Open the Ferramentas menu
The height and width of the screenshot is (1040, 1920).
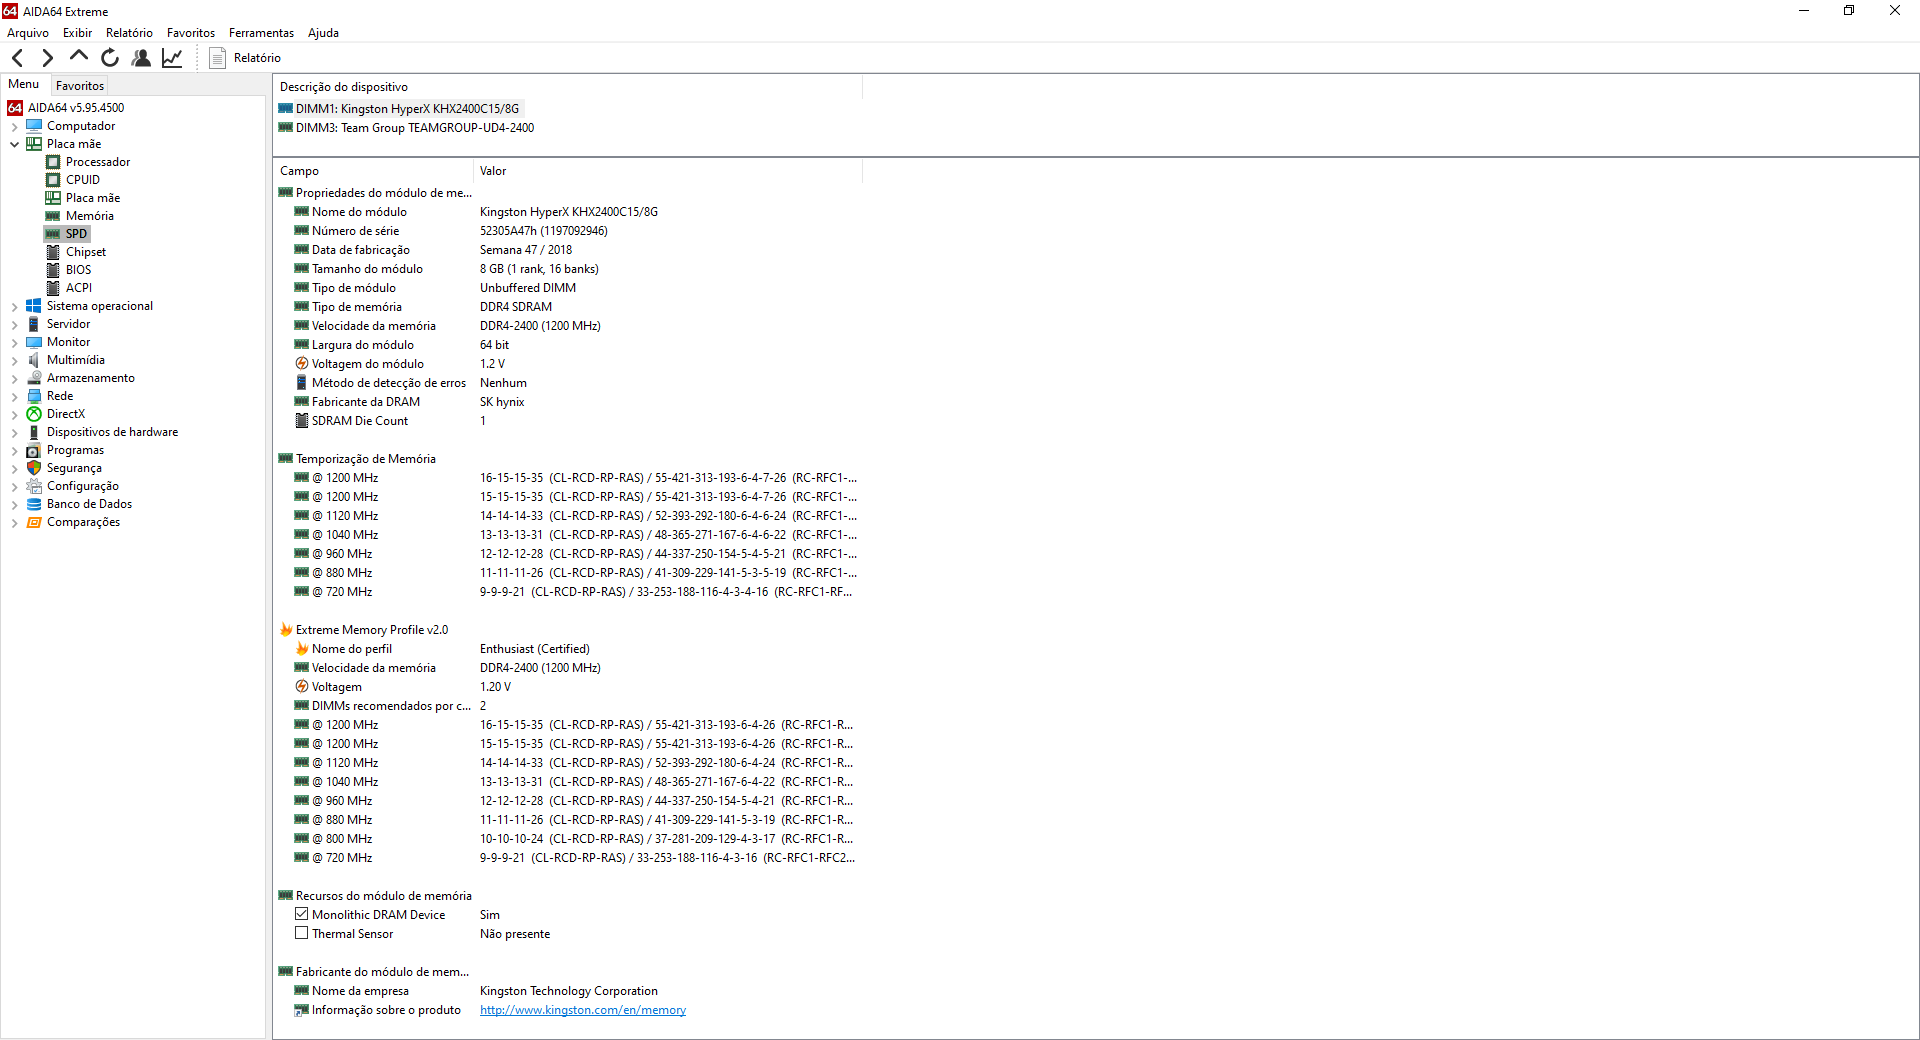click(x=261, y=33)
